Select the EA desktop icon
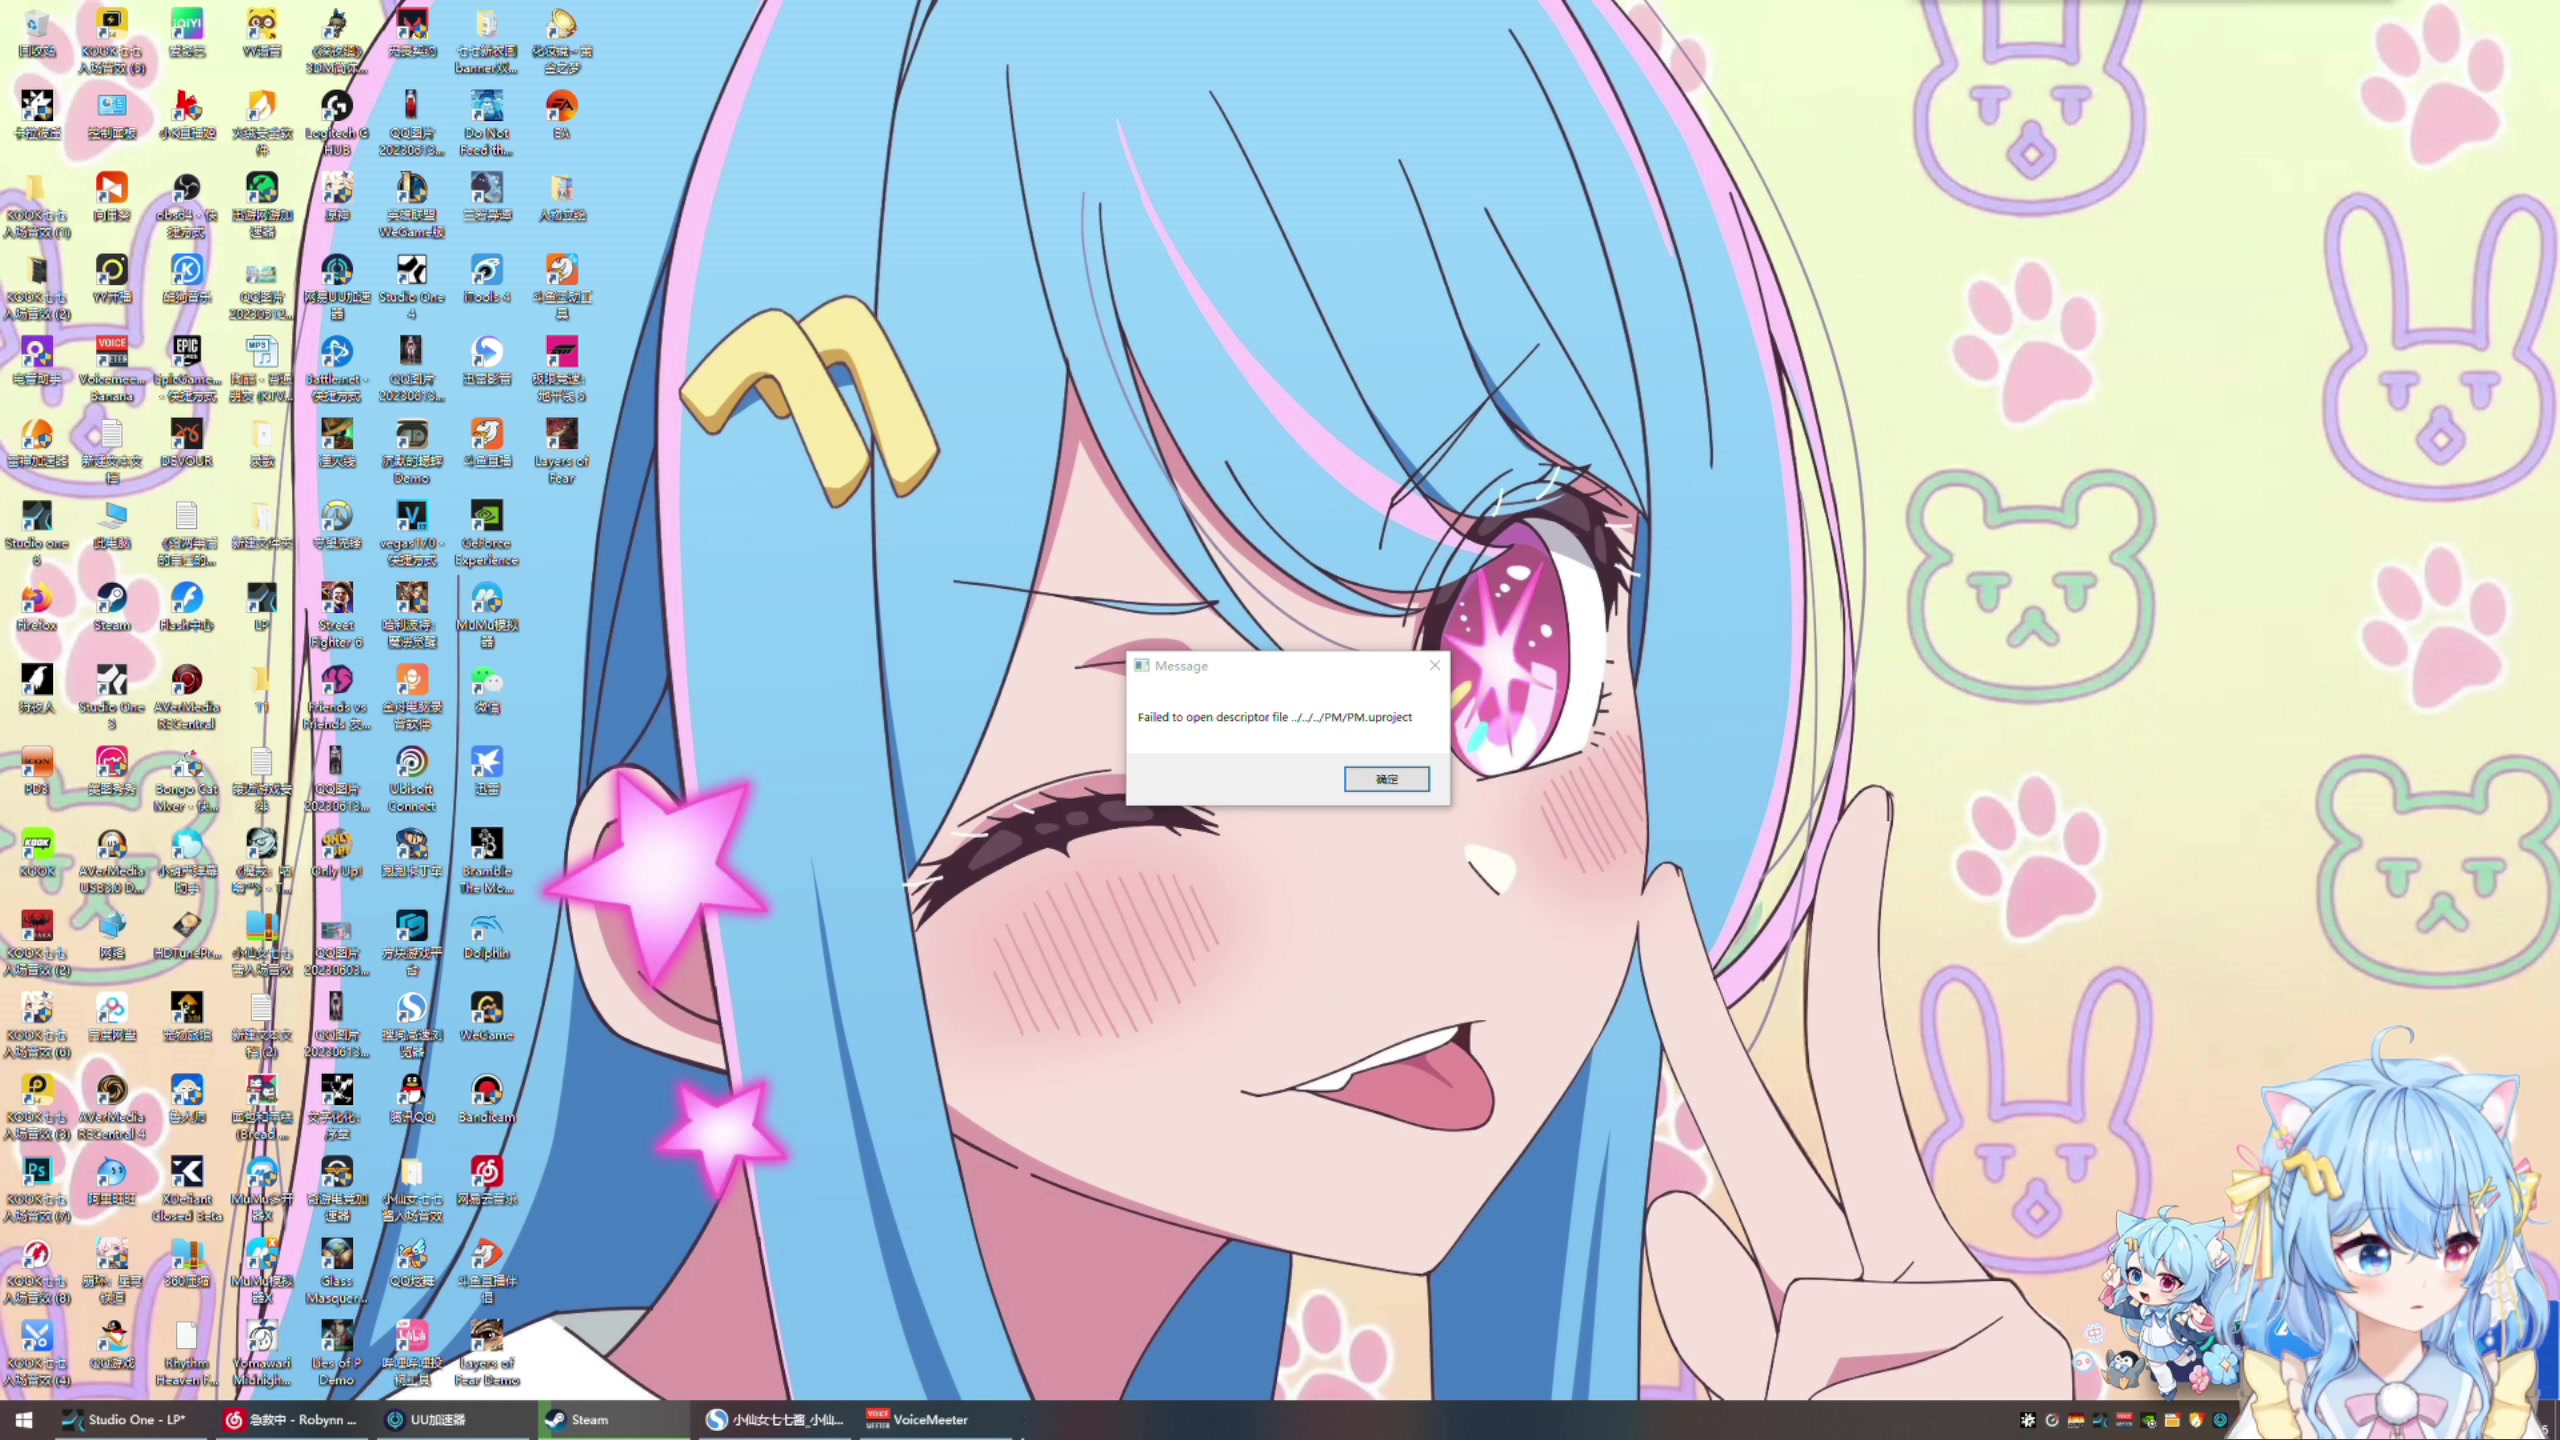Viewport: 2560px width, 1440px height. (x=562, y=115)
